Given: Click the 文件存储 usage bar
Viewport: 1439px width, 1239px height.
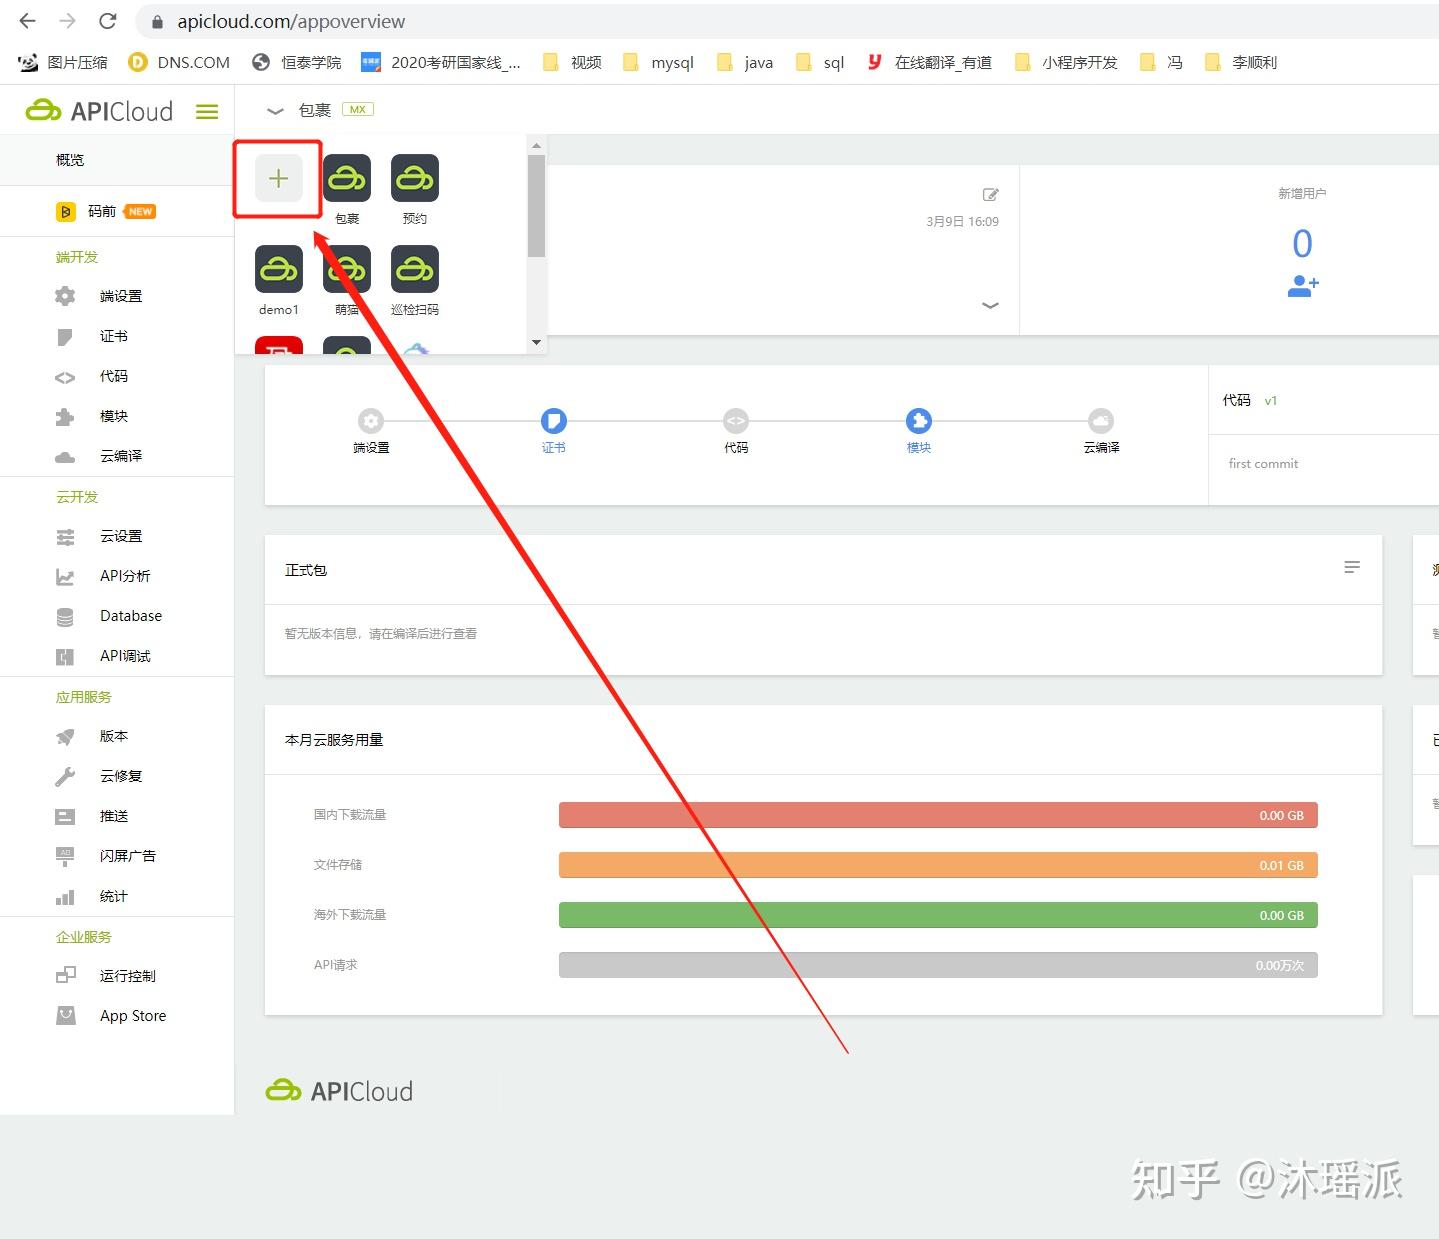Looking at the screenshot, I should coord(937,864).
